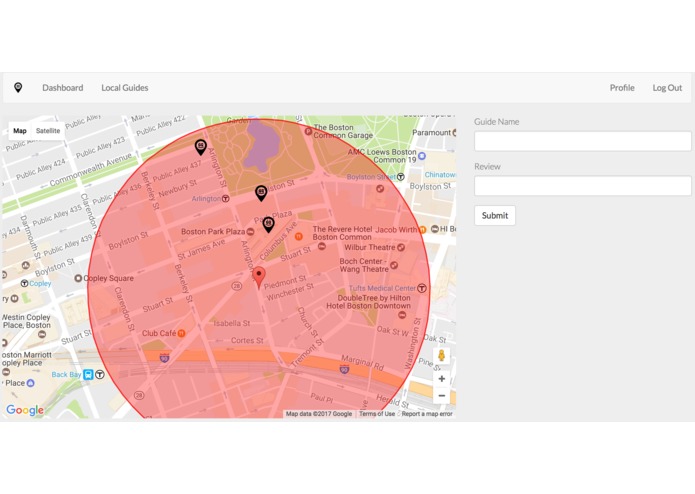
Task: Go to Profile
Action: [622, 88]
